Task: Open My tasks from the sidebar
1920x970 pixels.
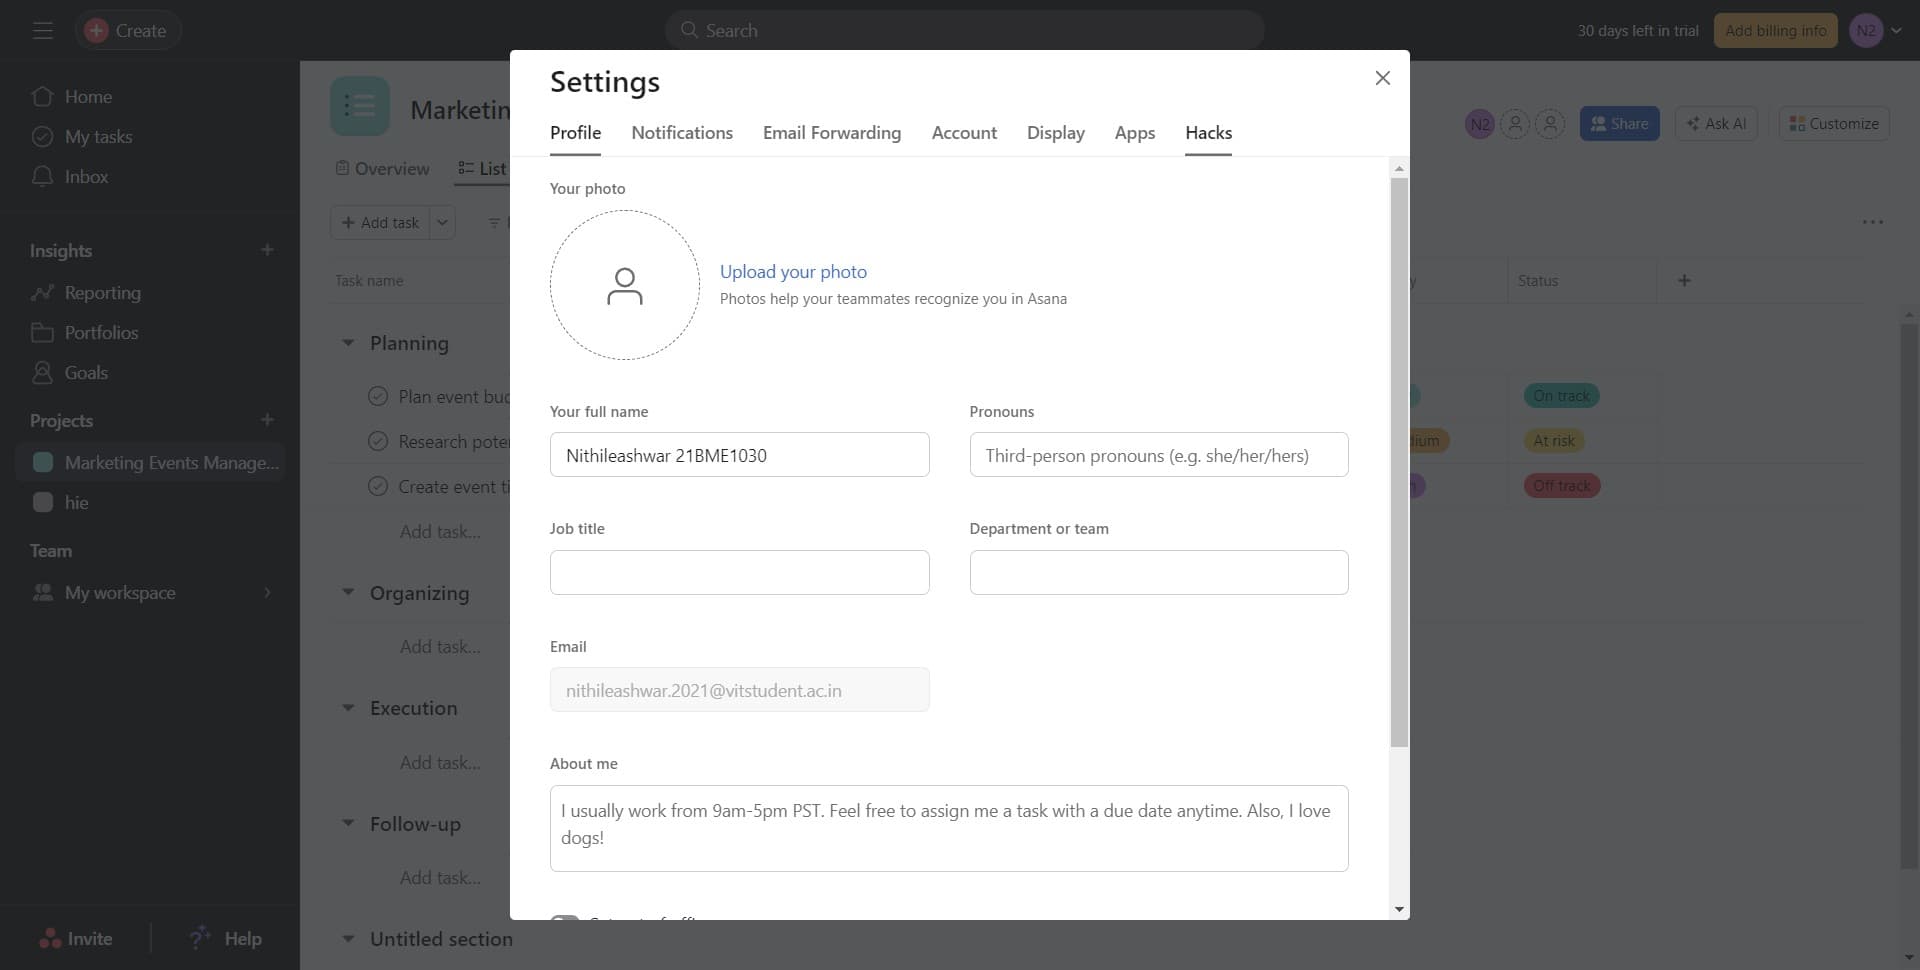Action: click(98, 136)
